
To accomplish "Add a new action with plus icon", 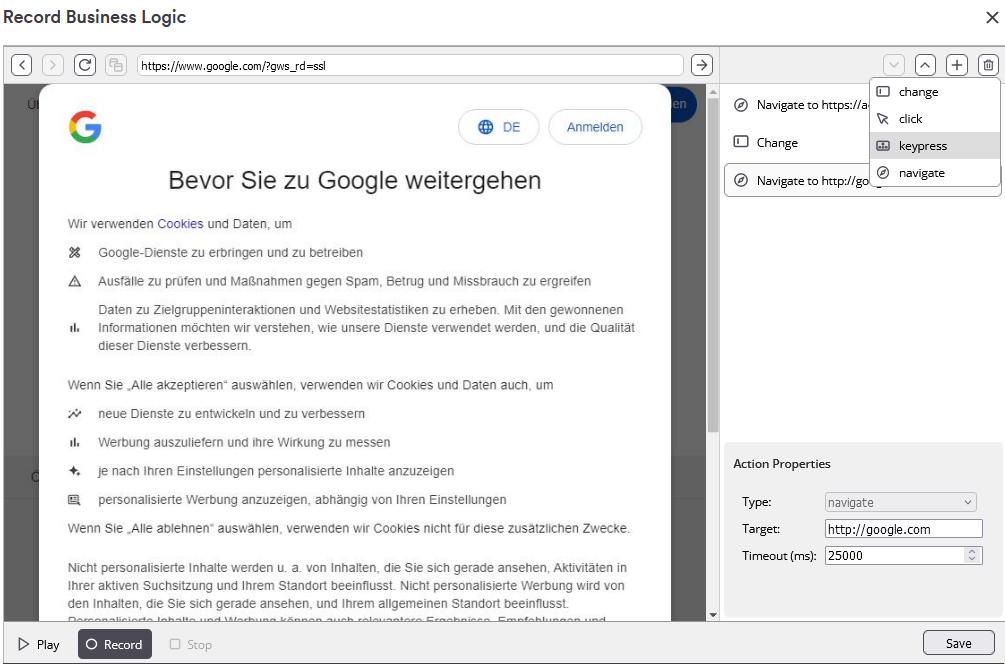I will [x=957, y=65].
